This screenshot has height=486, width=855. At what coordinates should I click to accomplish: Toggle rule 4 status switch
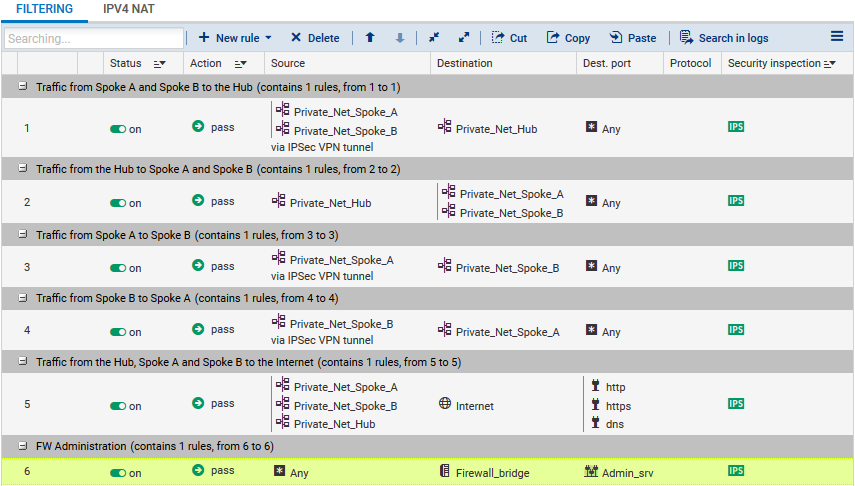[118, 332]
